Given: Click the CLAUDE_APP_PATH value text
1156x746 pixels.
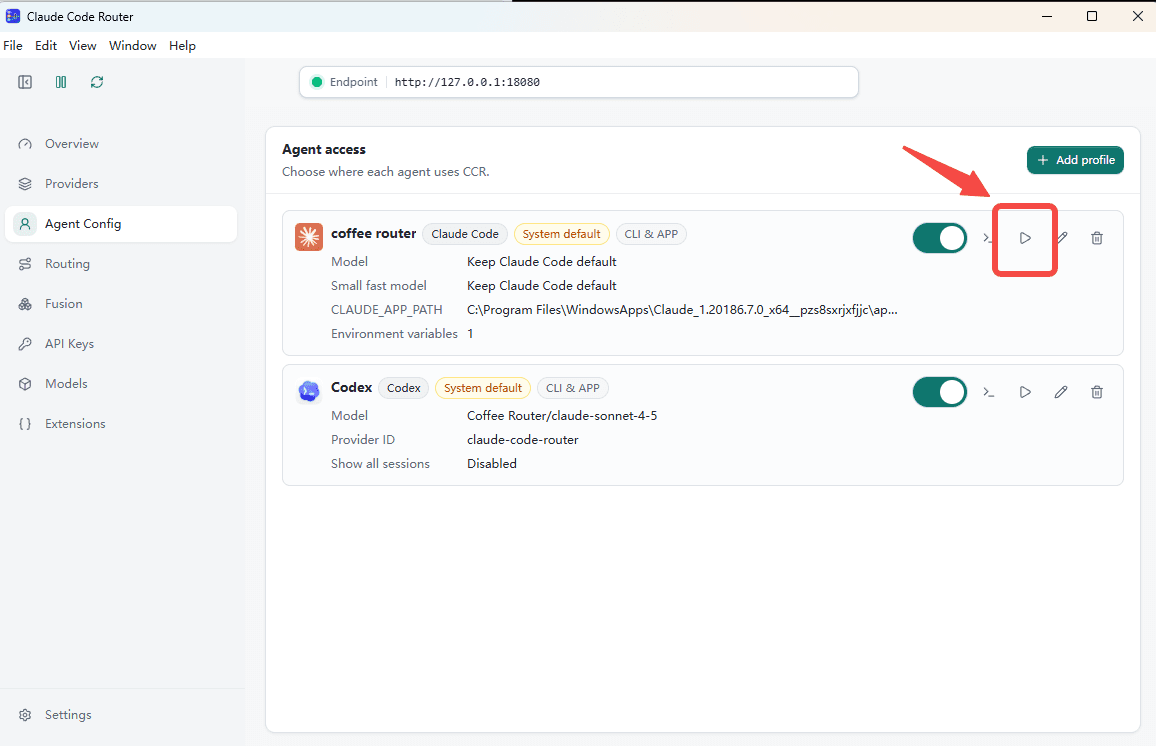Looking at the screenshot, I should 682,310.
